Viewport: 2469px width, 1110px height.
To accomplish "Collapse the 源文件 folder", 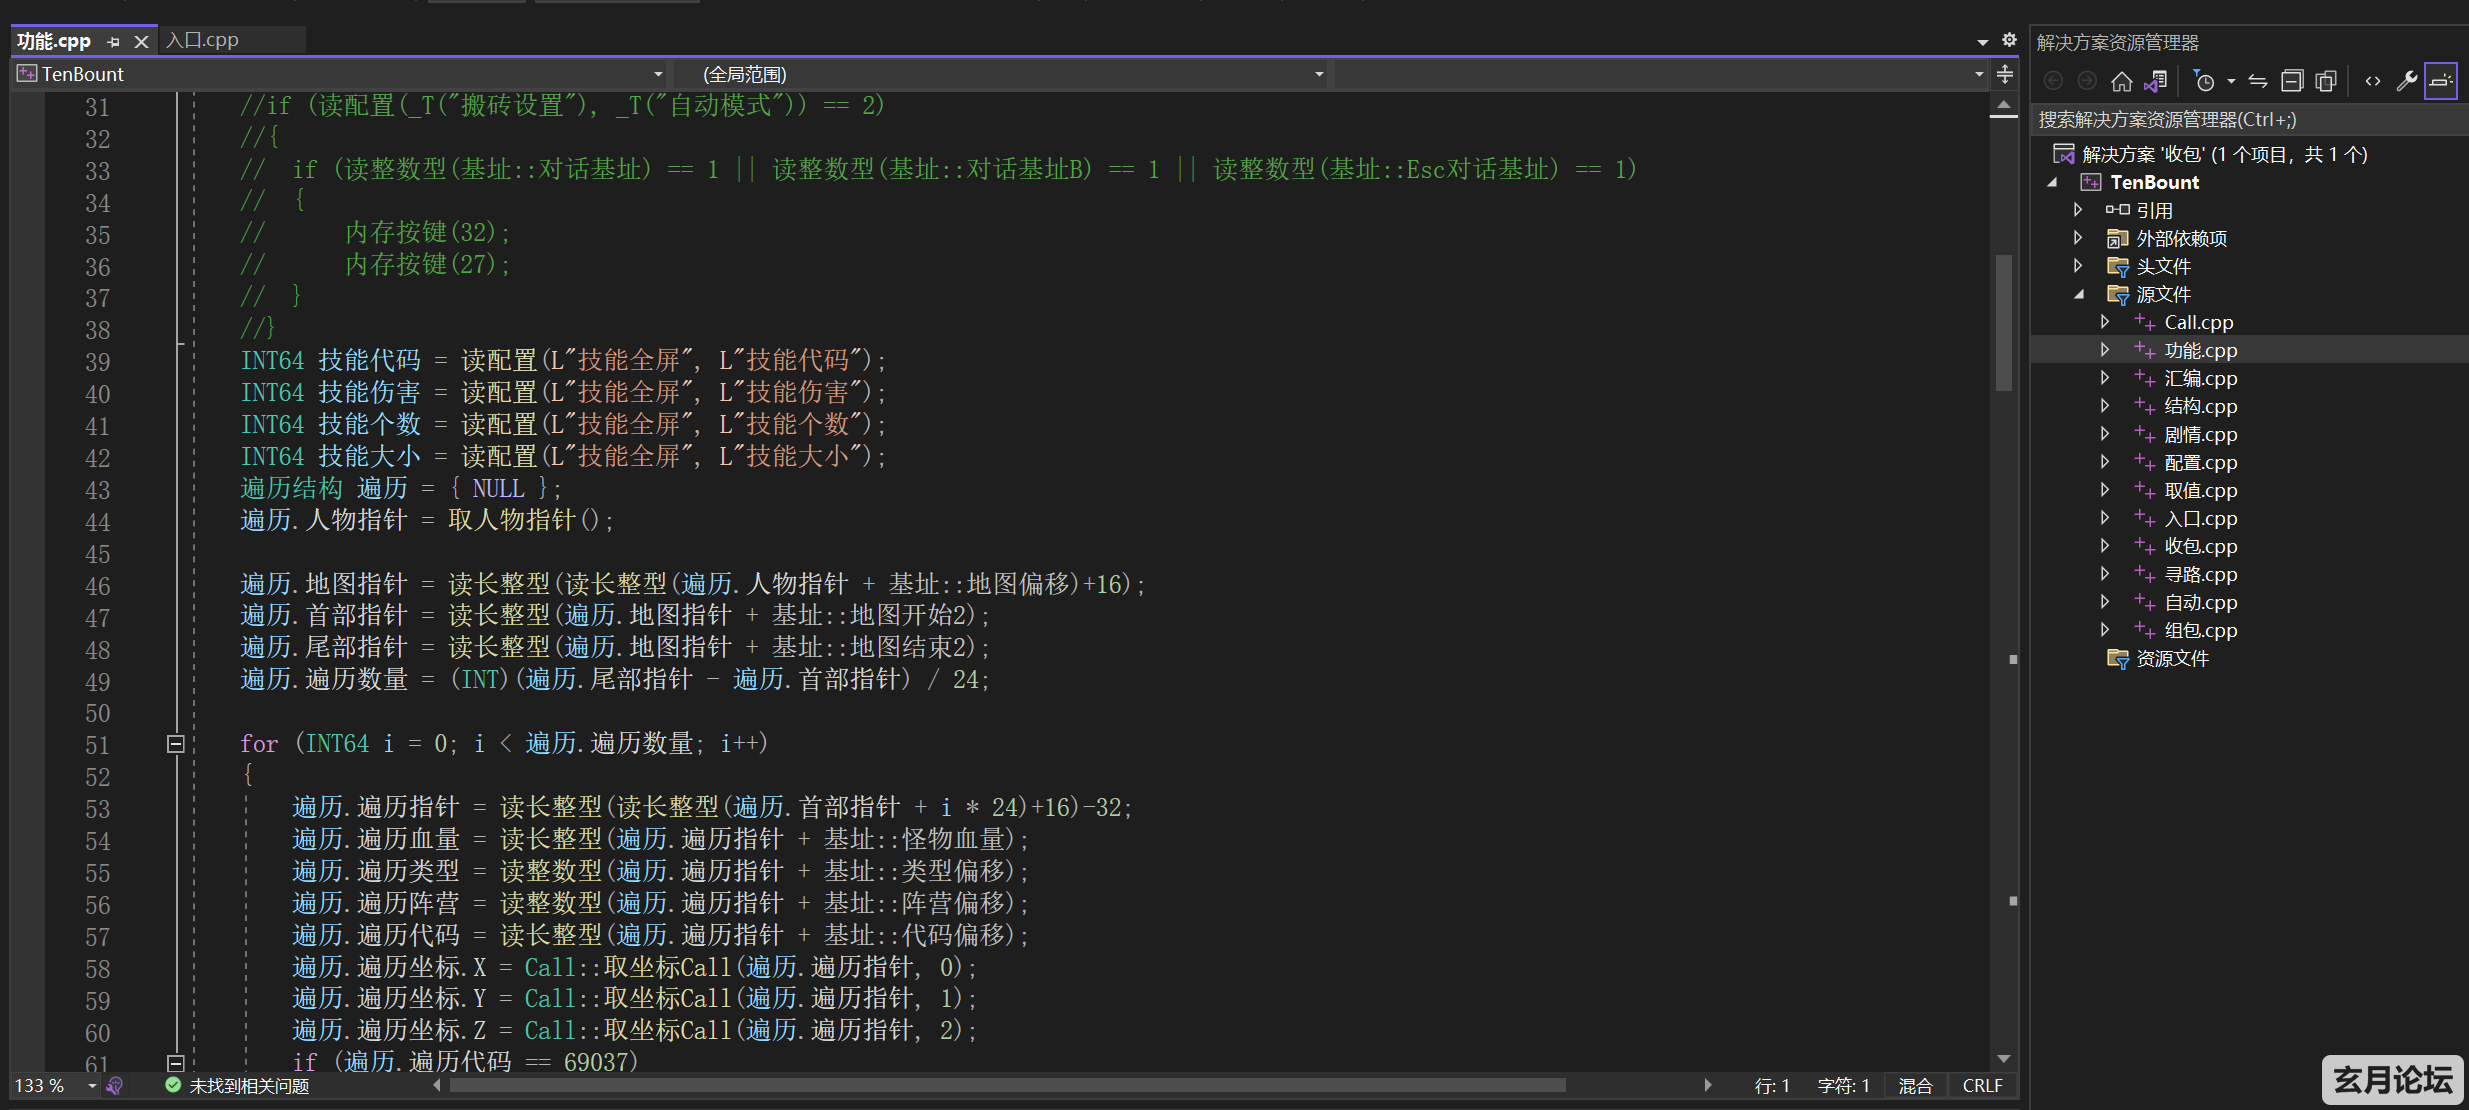I will [x=2078, y=294].
